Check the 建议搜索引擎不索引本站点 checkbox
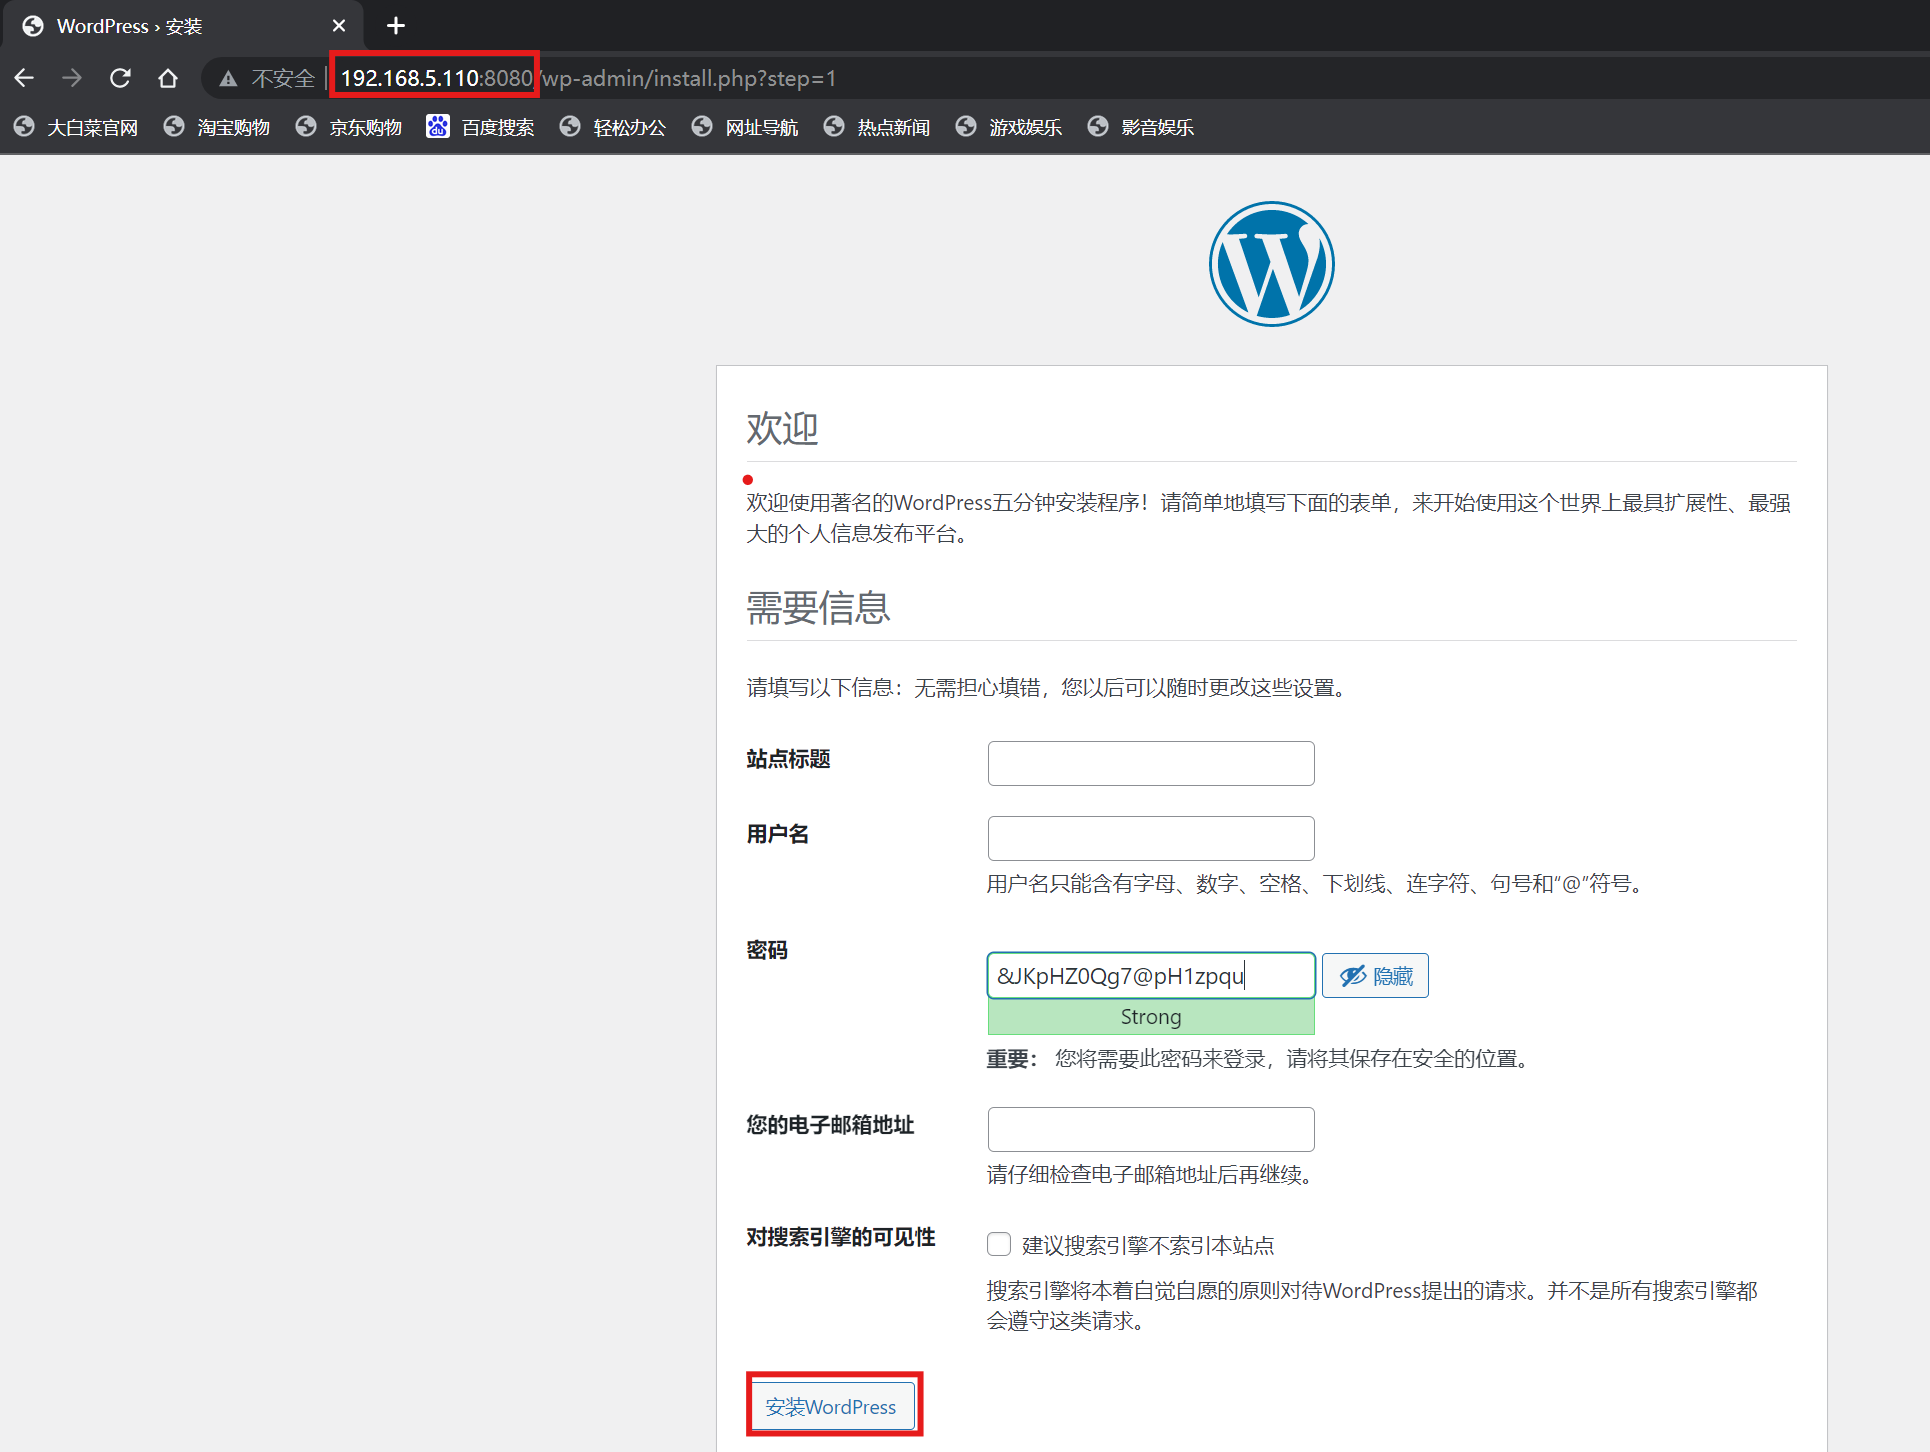Screen dimensions: 1930x1452 pyautogui.click(x=999, y=1244)
